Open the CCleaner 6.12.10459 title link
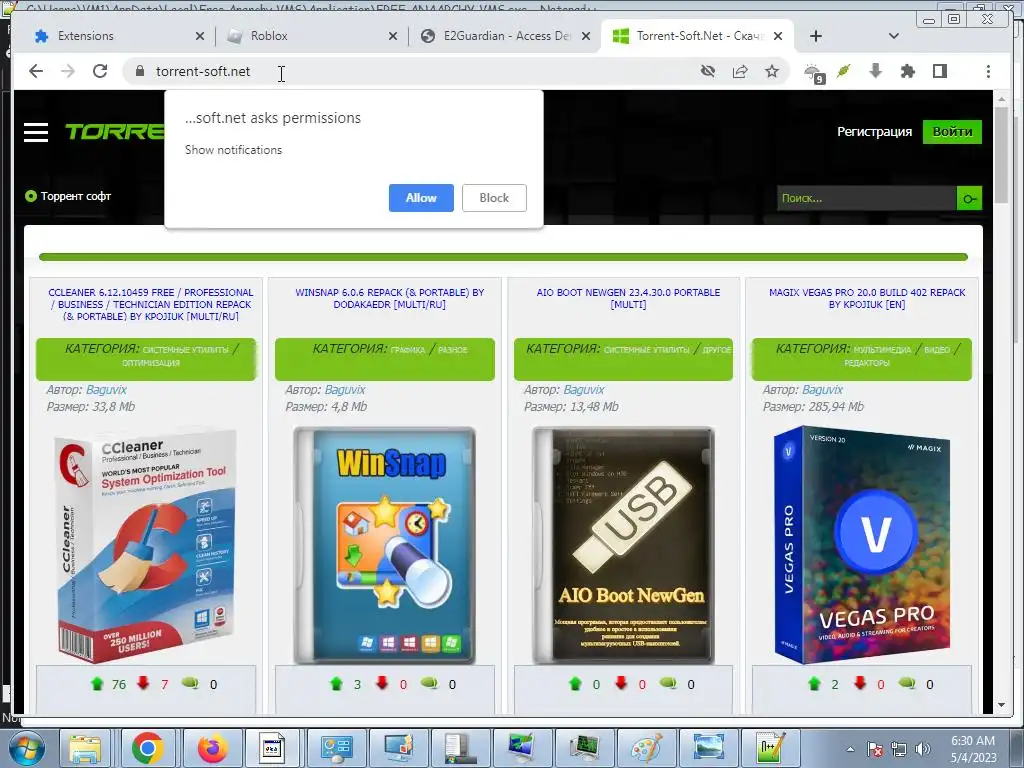1024x768 pixels. (x=151, y=304)
